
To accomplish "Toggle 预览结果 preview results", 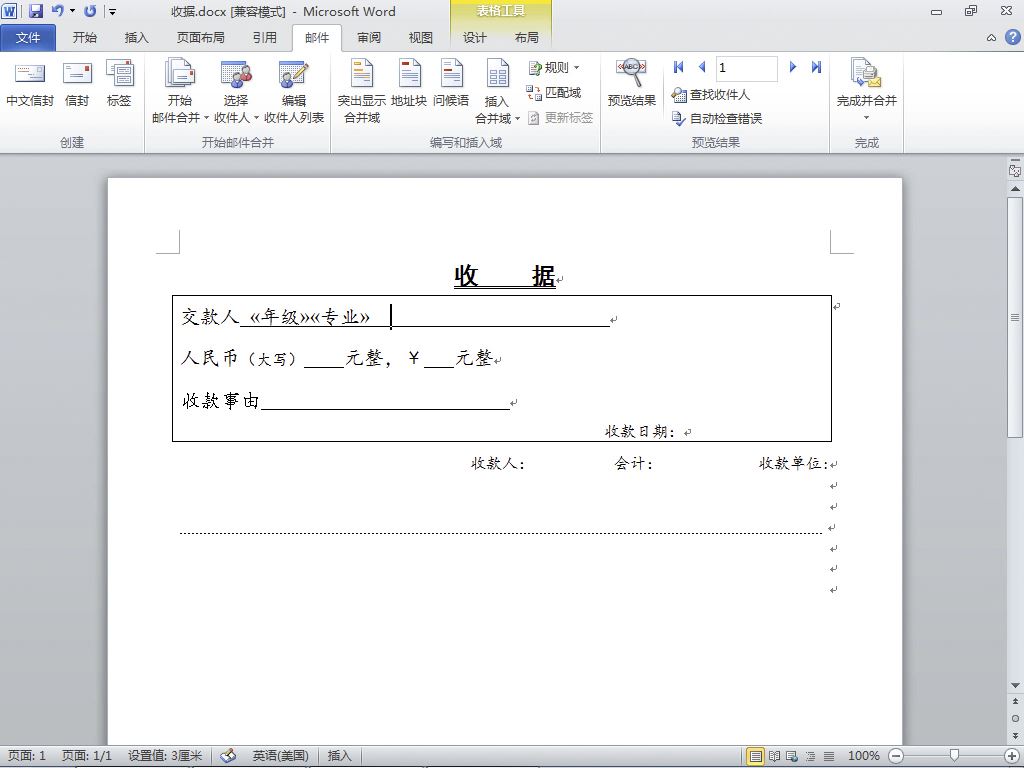I will 632,83.
